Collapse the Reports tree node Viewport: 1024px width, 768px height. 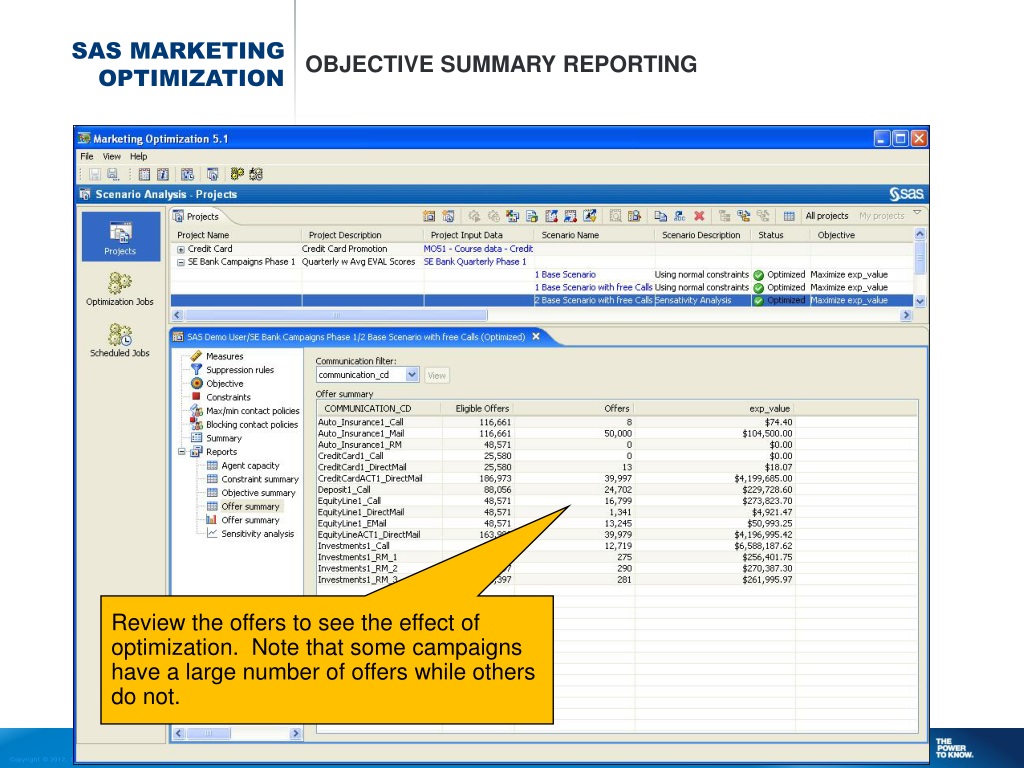183,452
